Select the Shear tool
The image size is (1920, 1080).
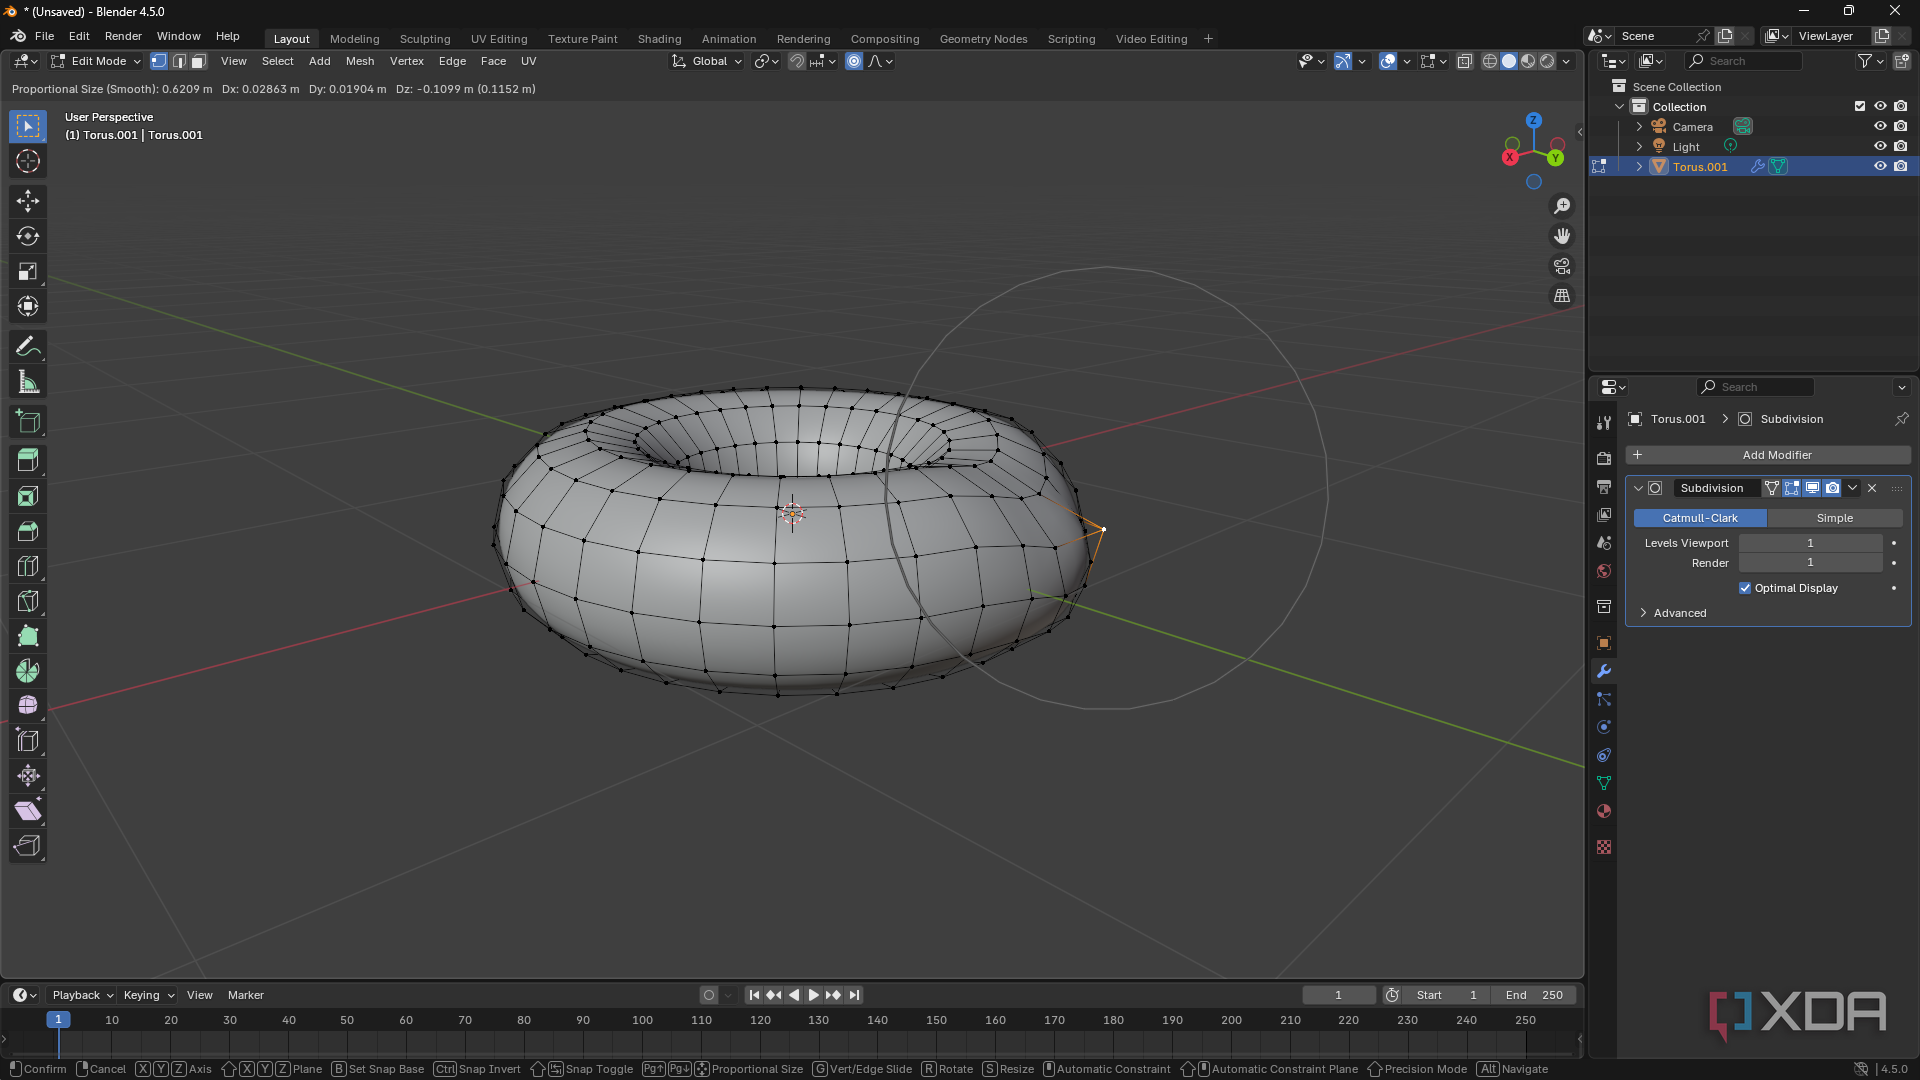click(28, 811)
